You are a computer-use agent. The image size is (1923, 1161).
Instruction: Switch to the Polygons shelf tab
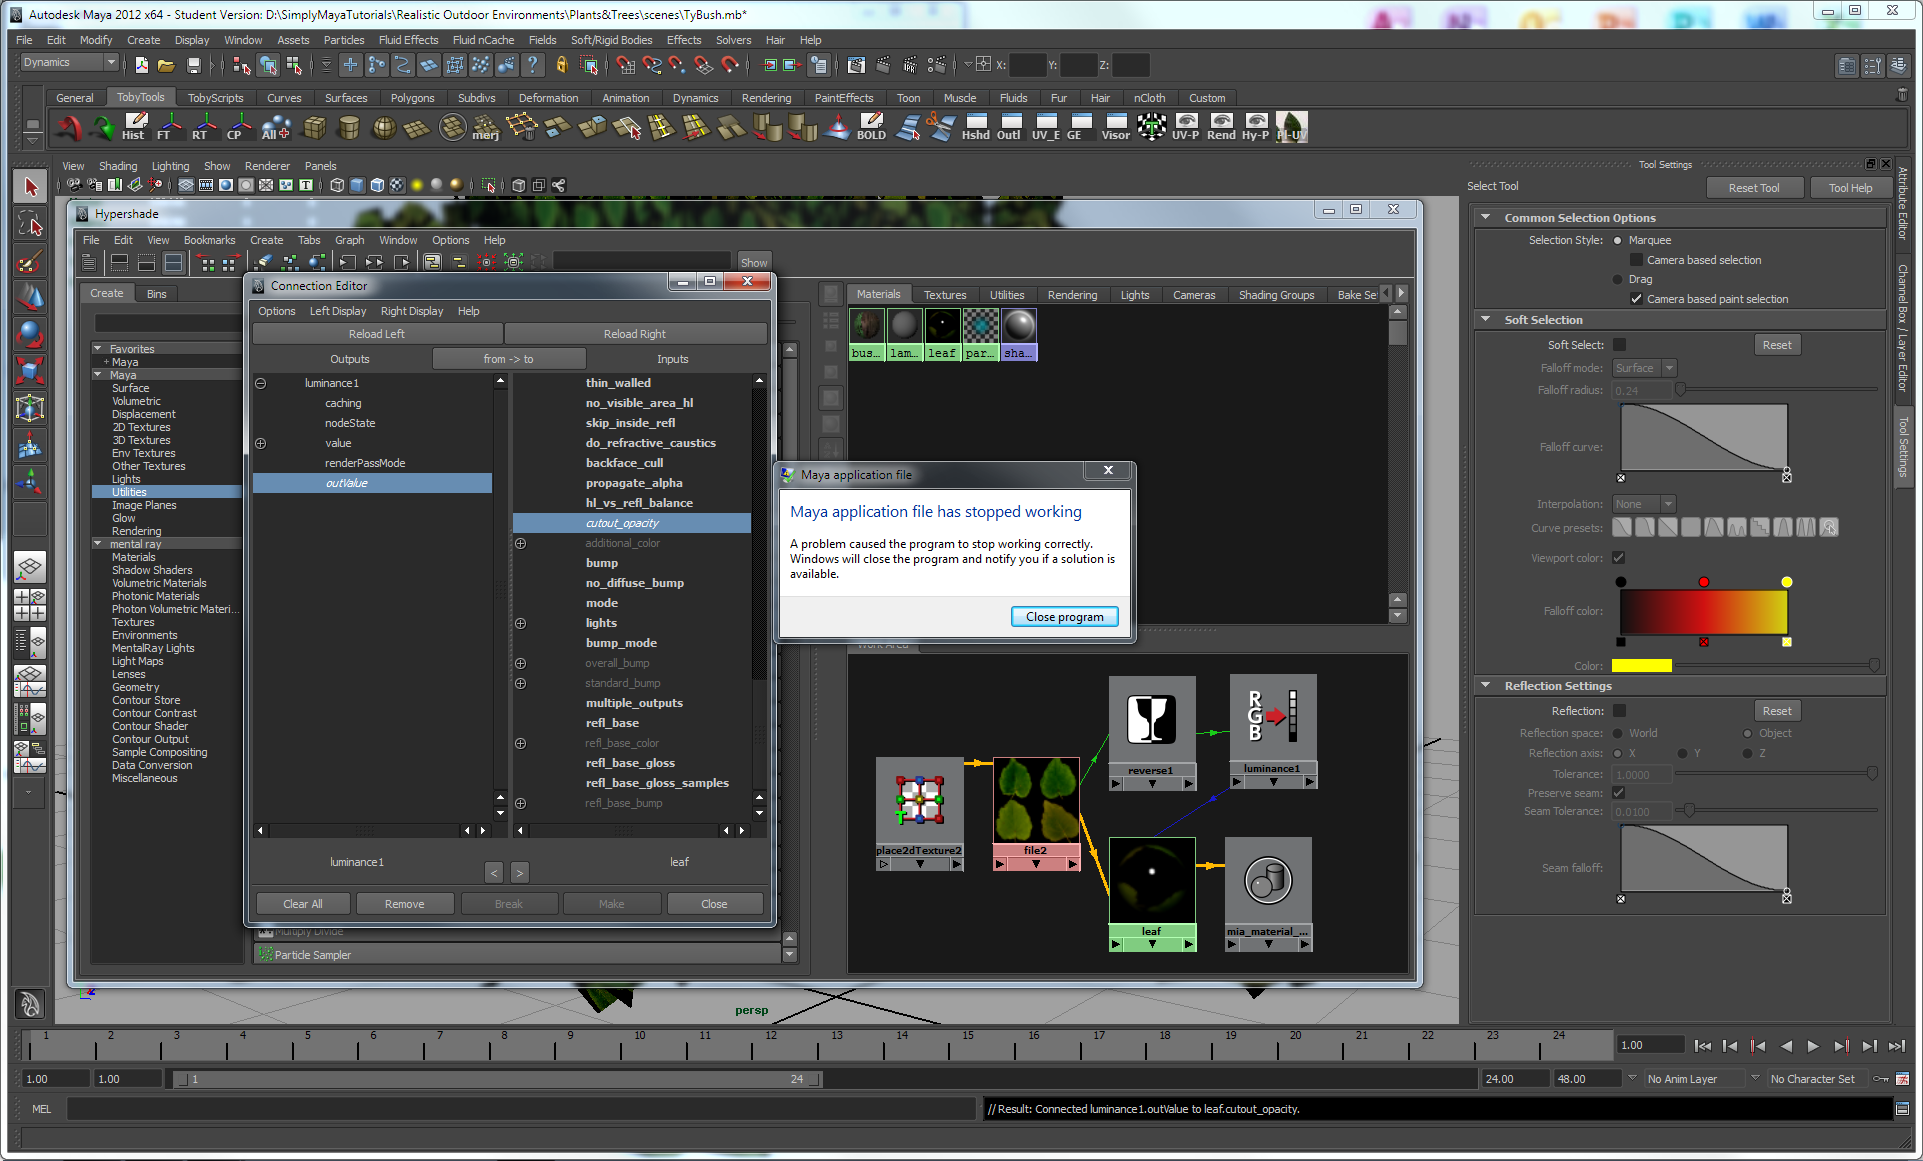pyautogui.click(x=412, y=98)
